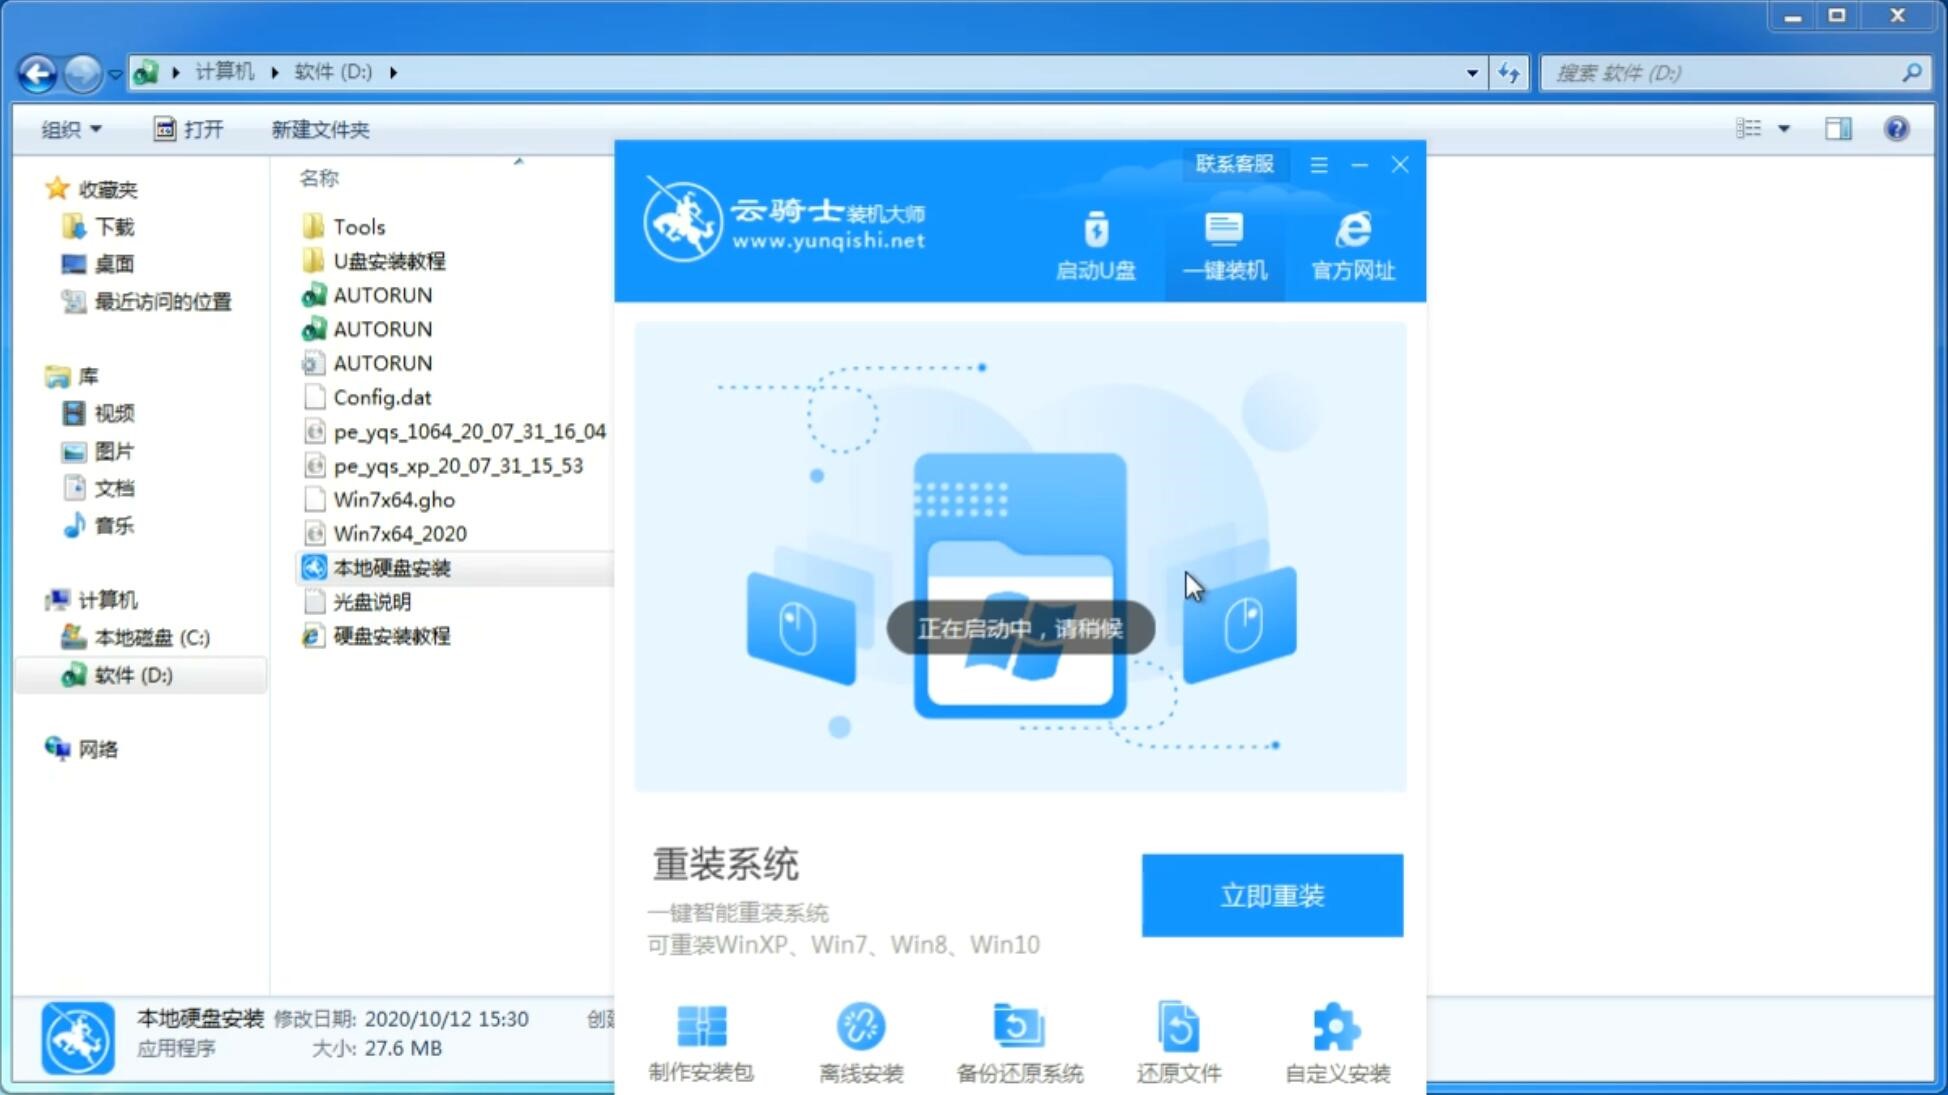The width and height of the screenshot is (1948, 1095).
Task: Select Win7x64.gho file in file list
Action: (x=393, y=499)
